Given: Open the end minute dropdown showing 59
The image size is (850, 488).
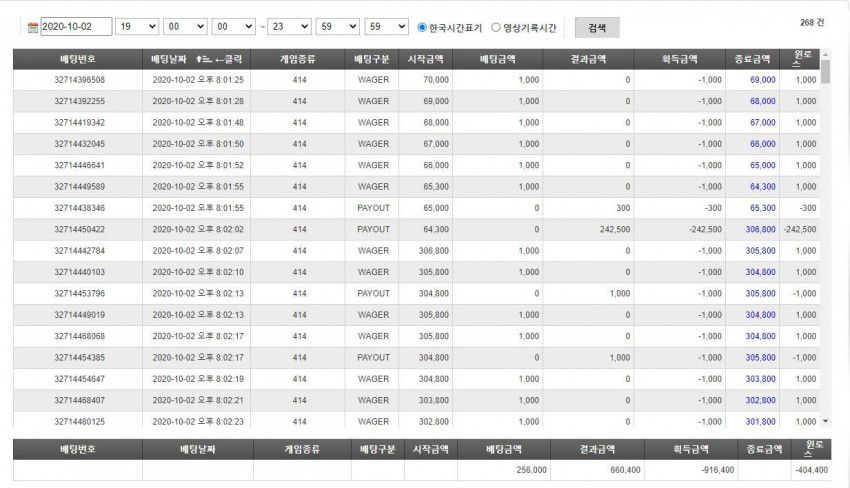Looking at the screenshot, I should pos(338,27).
